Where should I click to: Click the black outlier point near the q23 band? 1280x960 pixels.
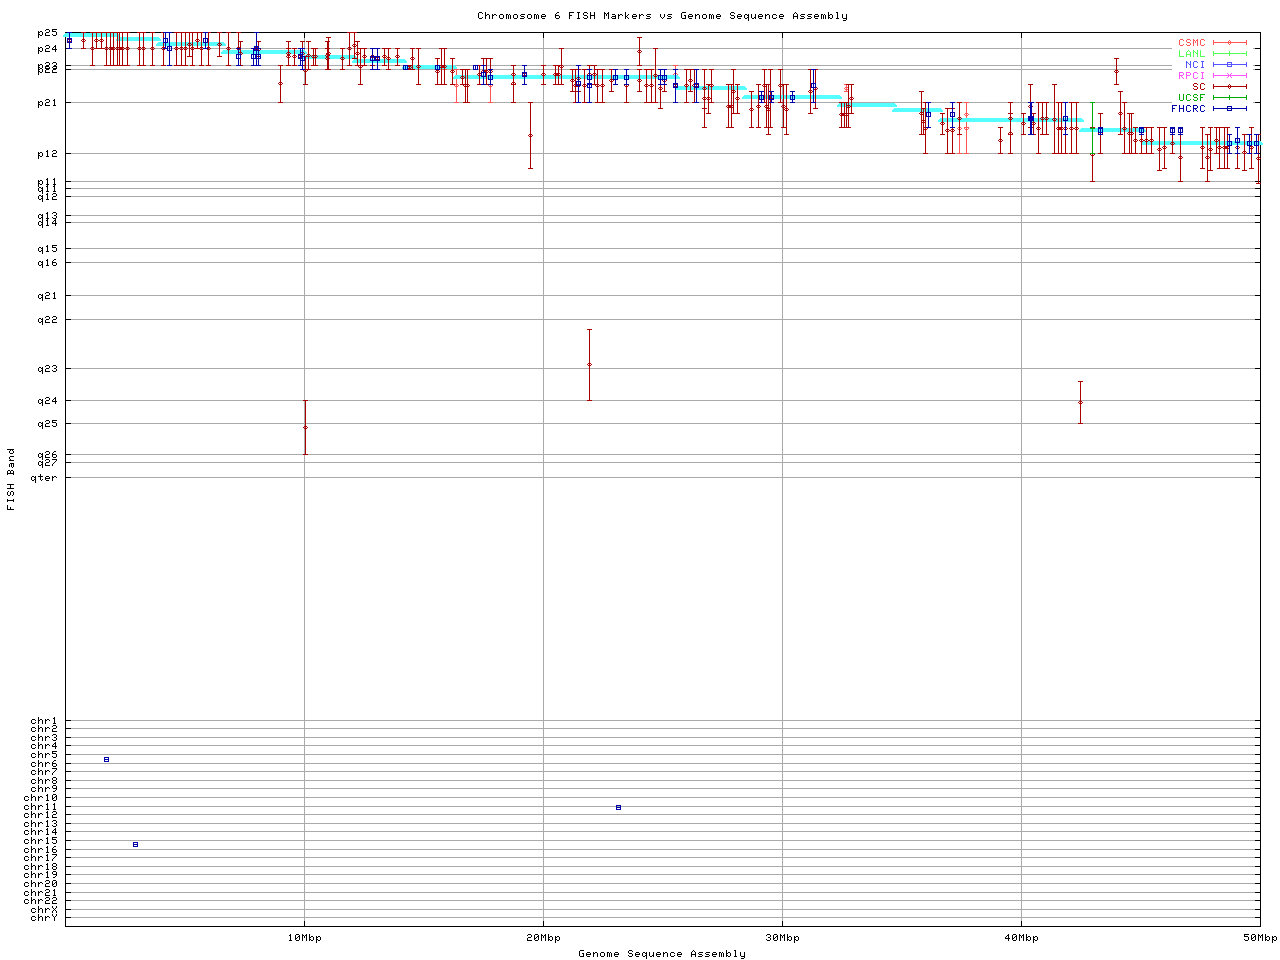point(589,364)
